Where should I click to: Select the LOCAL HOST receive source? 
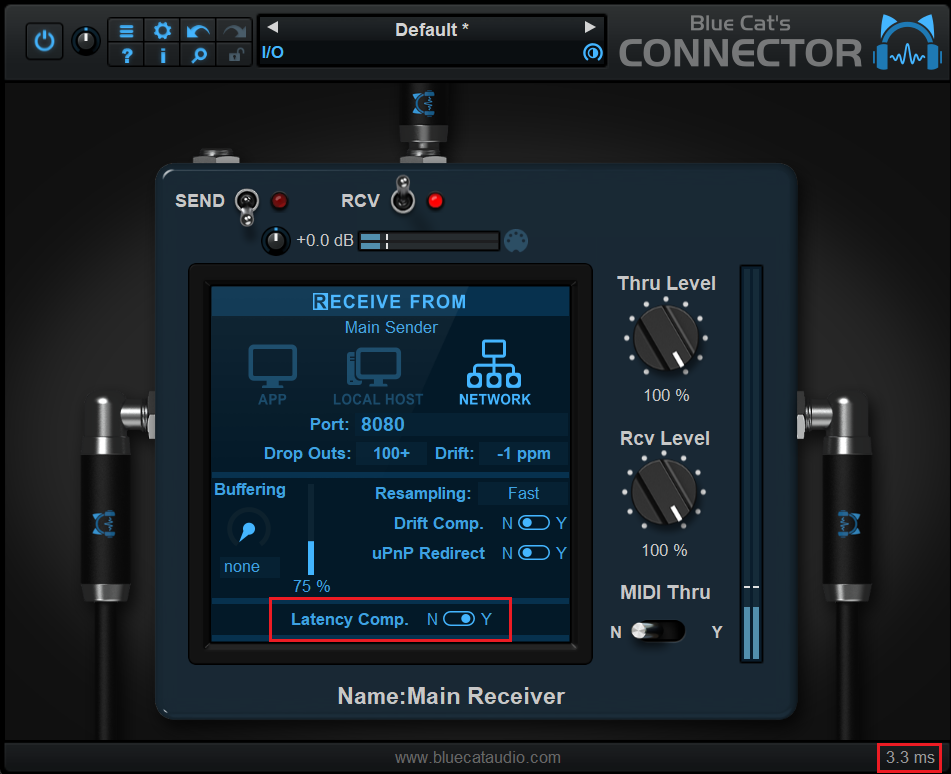point(377,376)
